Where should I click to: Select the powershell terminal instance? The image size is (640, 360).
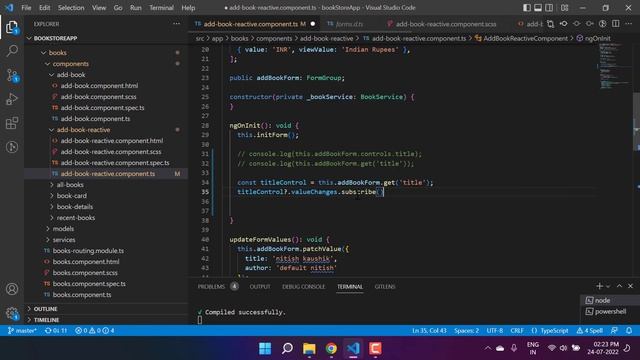point(610,311)
